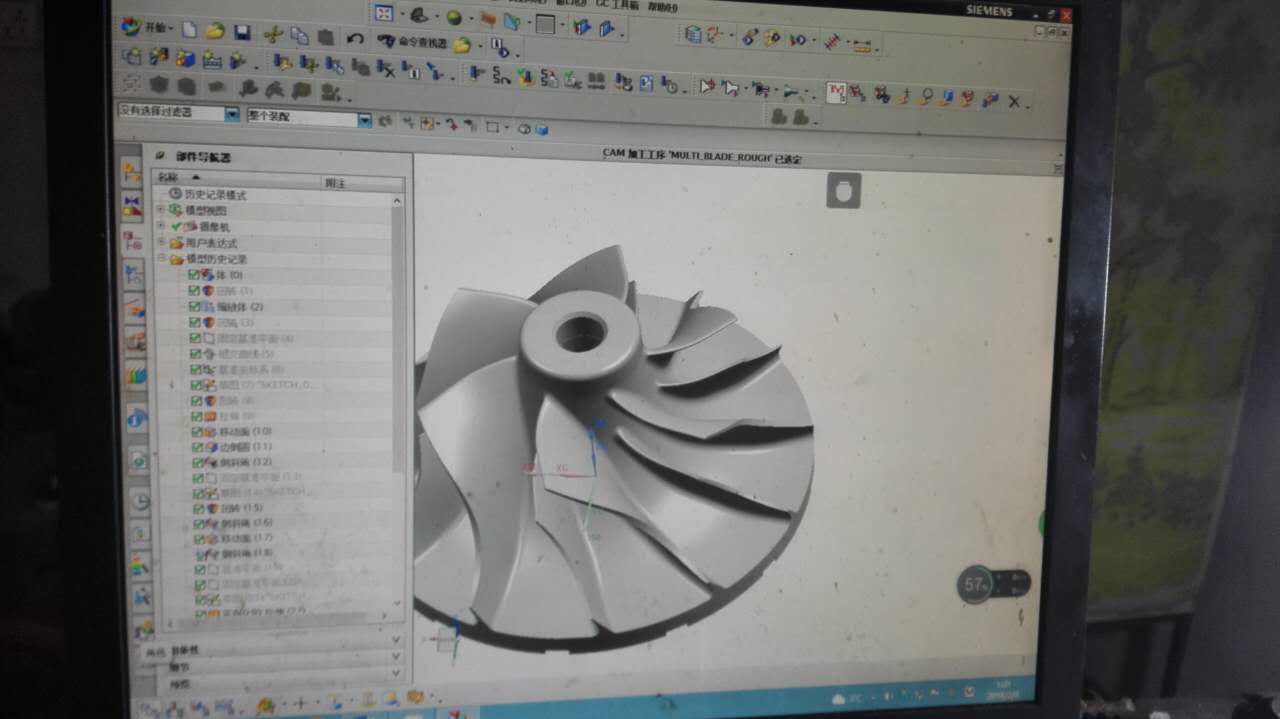This screenshot has height=719, width=1280.
Task: Save the part using the floppy disk icon
Action: (x=242, y=32)
